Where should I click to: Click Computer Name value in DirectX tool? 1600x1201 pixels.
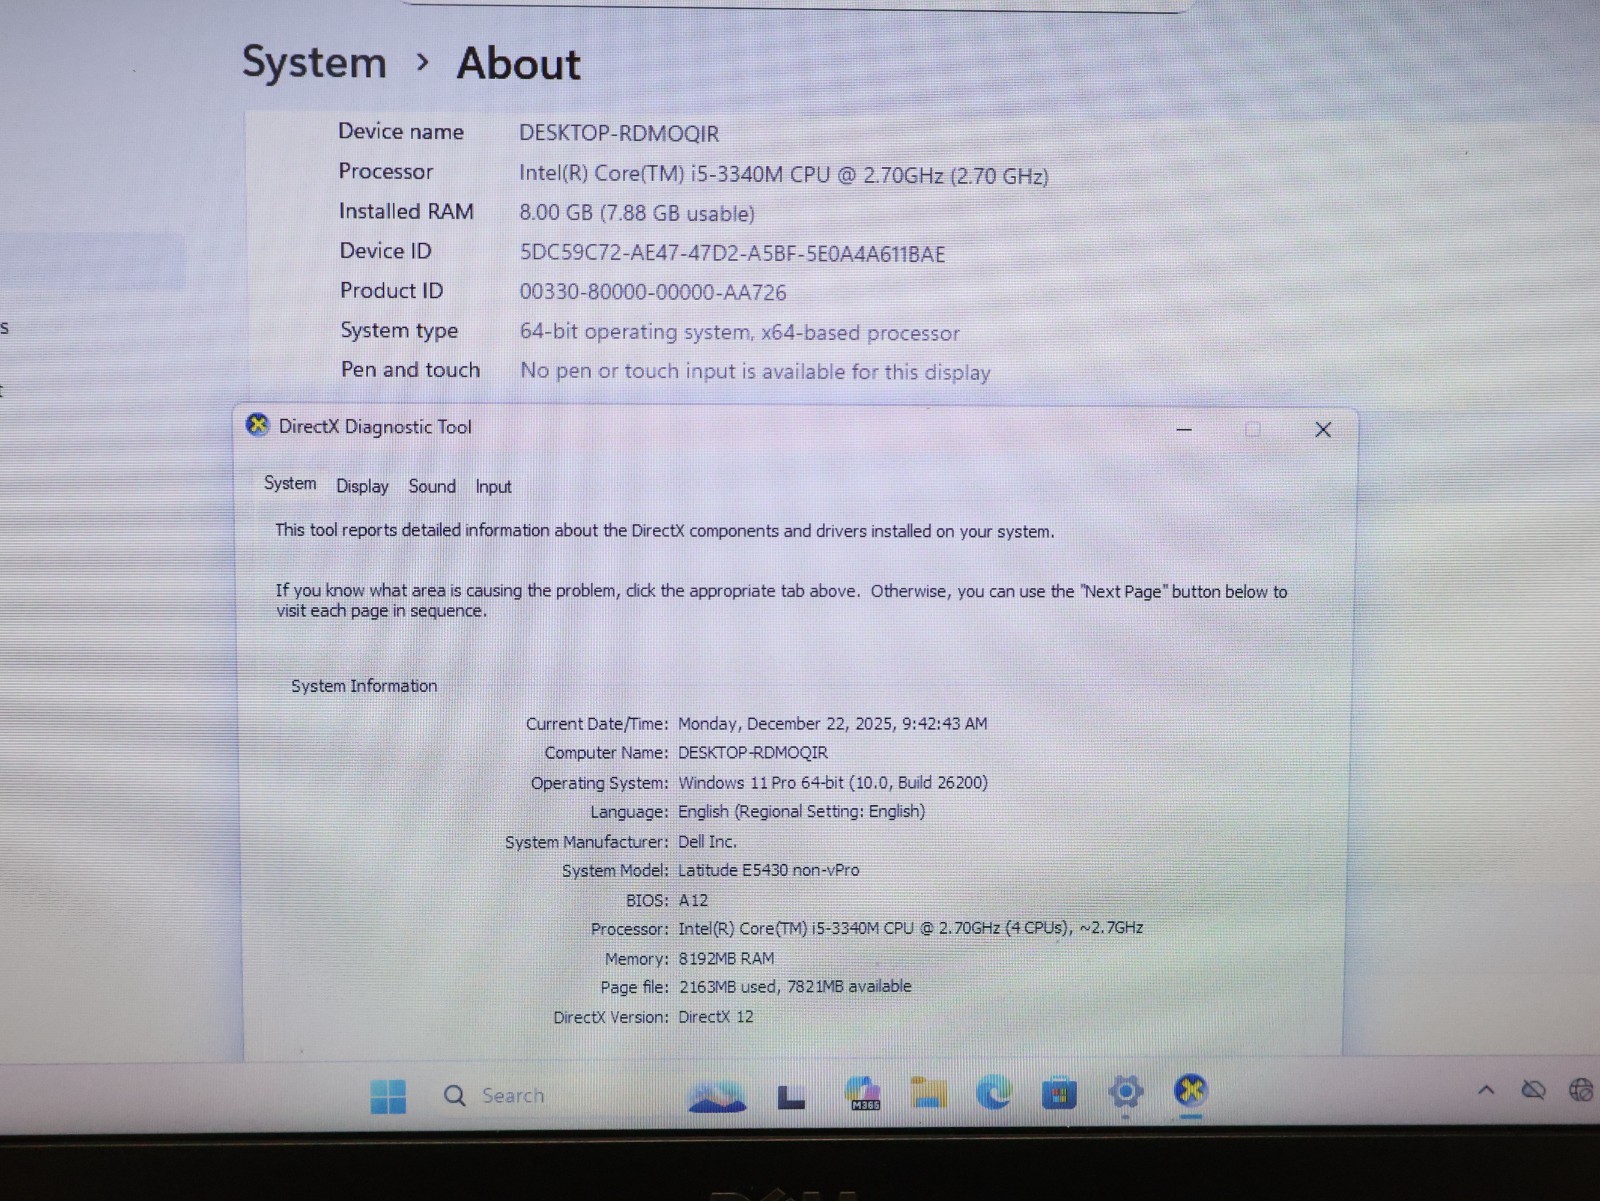tap(753, 752)
